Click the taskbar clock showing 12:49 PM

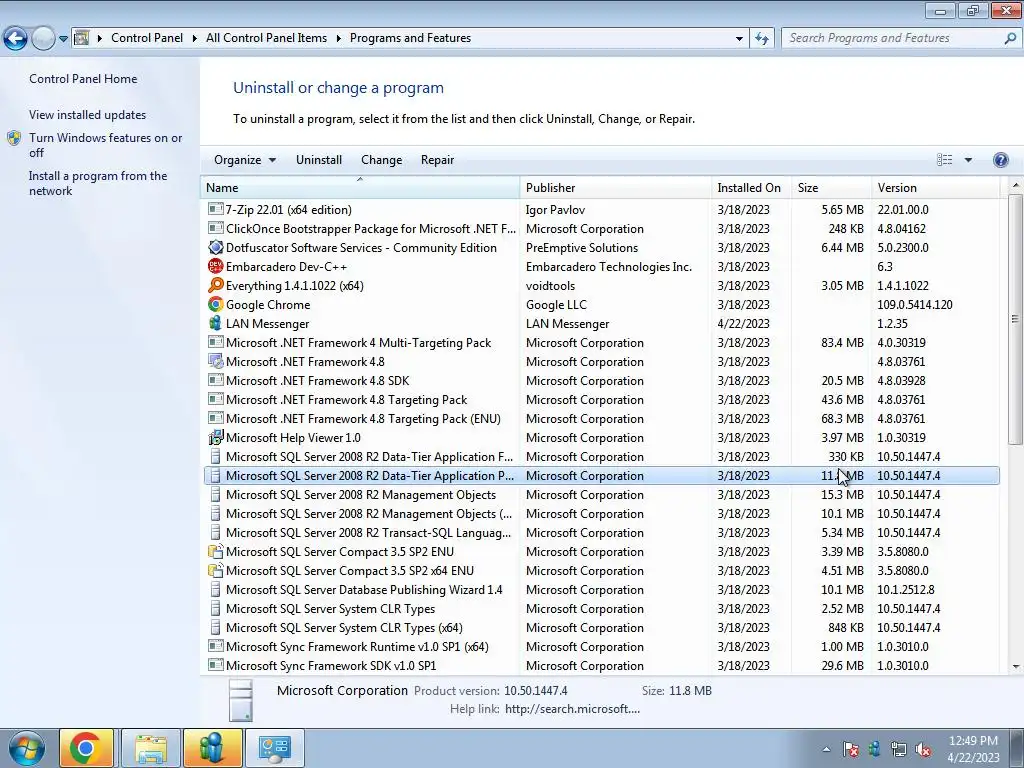click(973, 749)
